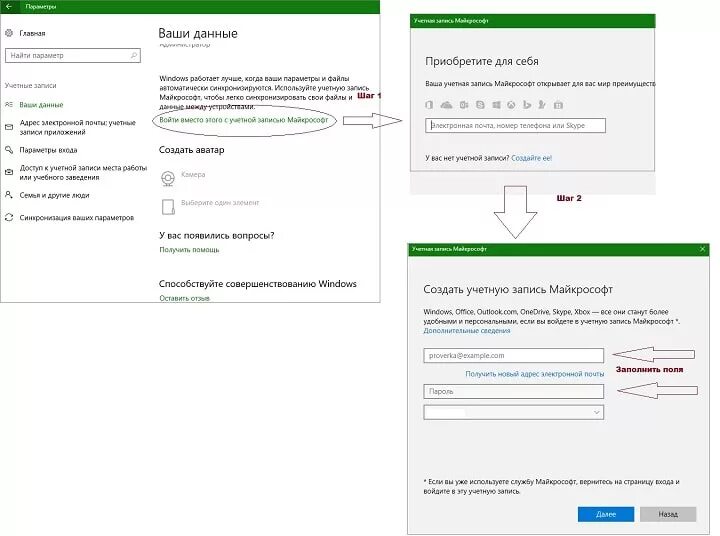The width and height of the screenshot is (720, 536).
Task: Click the Skype icon in the services row
Action: coord(480,105)
